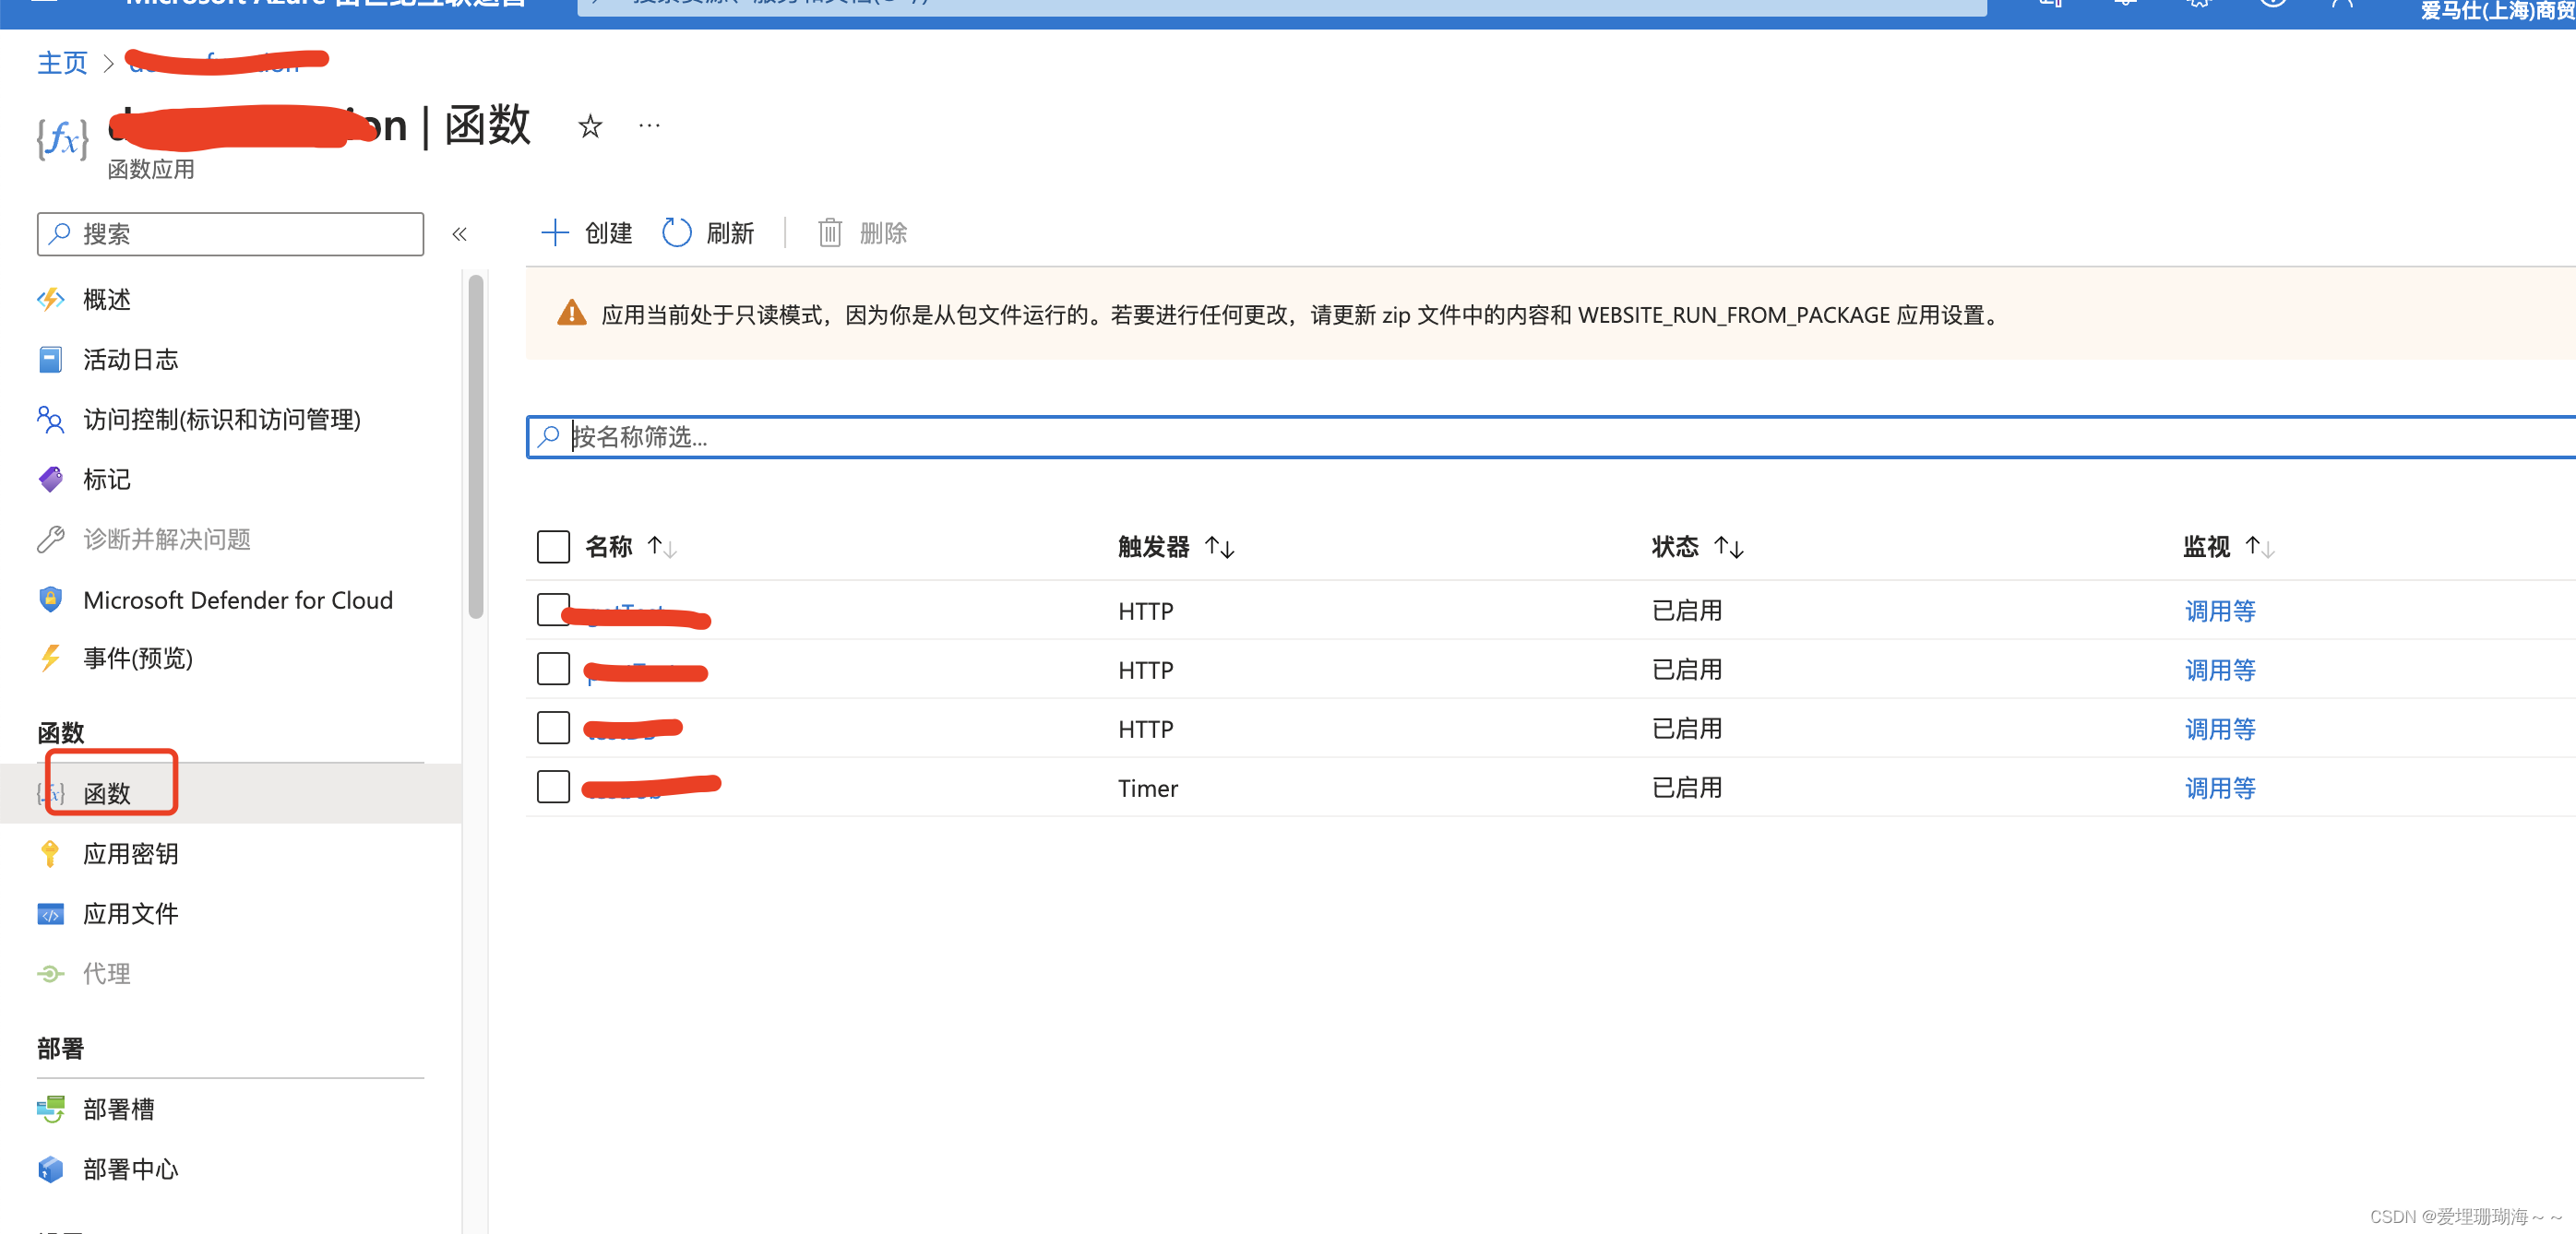Click the favorite star icon beside title
The height and width of the screenshot is (1234, 2576).
(x=590, y=127)
